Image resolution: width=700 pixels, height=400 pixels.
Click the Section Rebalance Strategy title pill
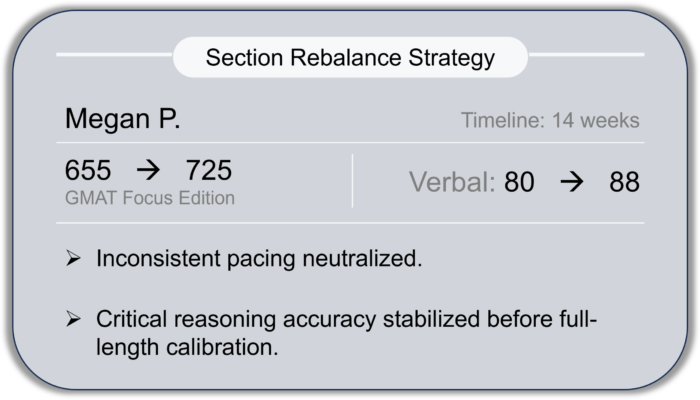click(350, 57)
